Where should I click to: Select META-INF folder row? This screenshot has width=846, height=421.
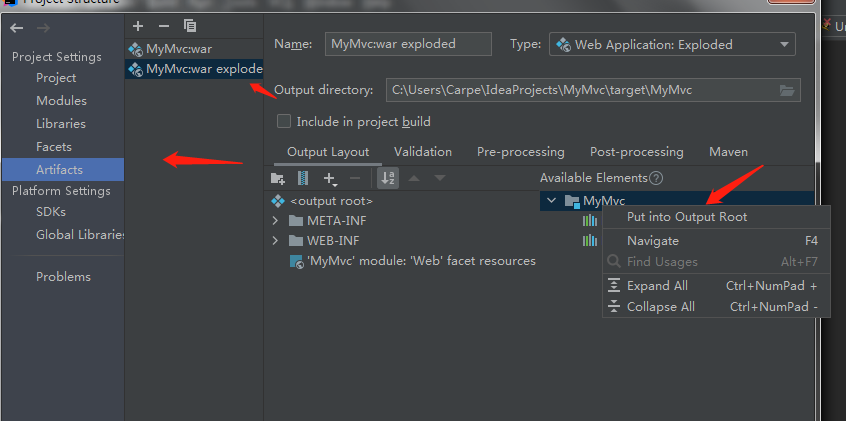[328, 221]
